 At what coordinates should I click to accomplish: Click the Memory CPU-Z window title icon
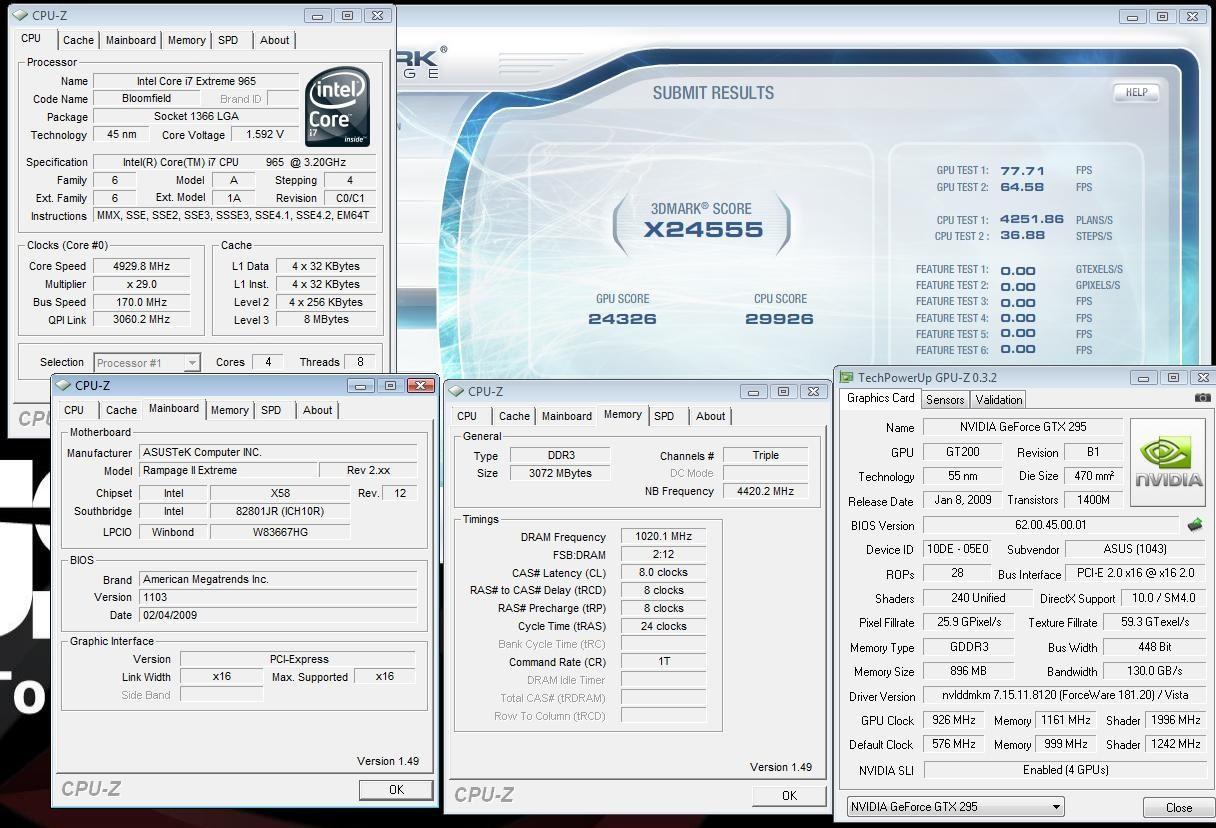coord(456,391)
